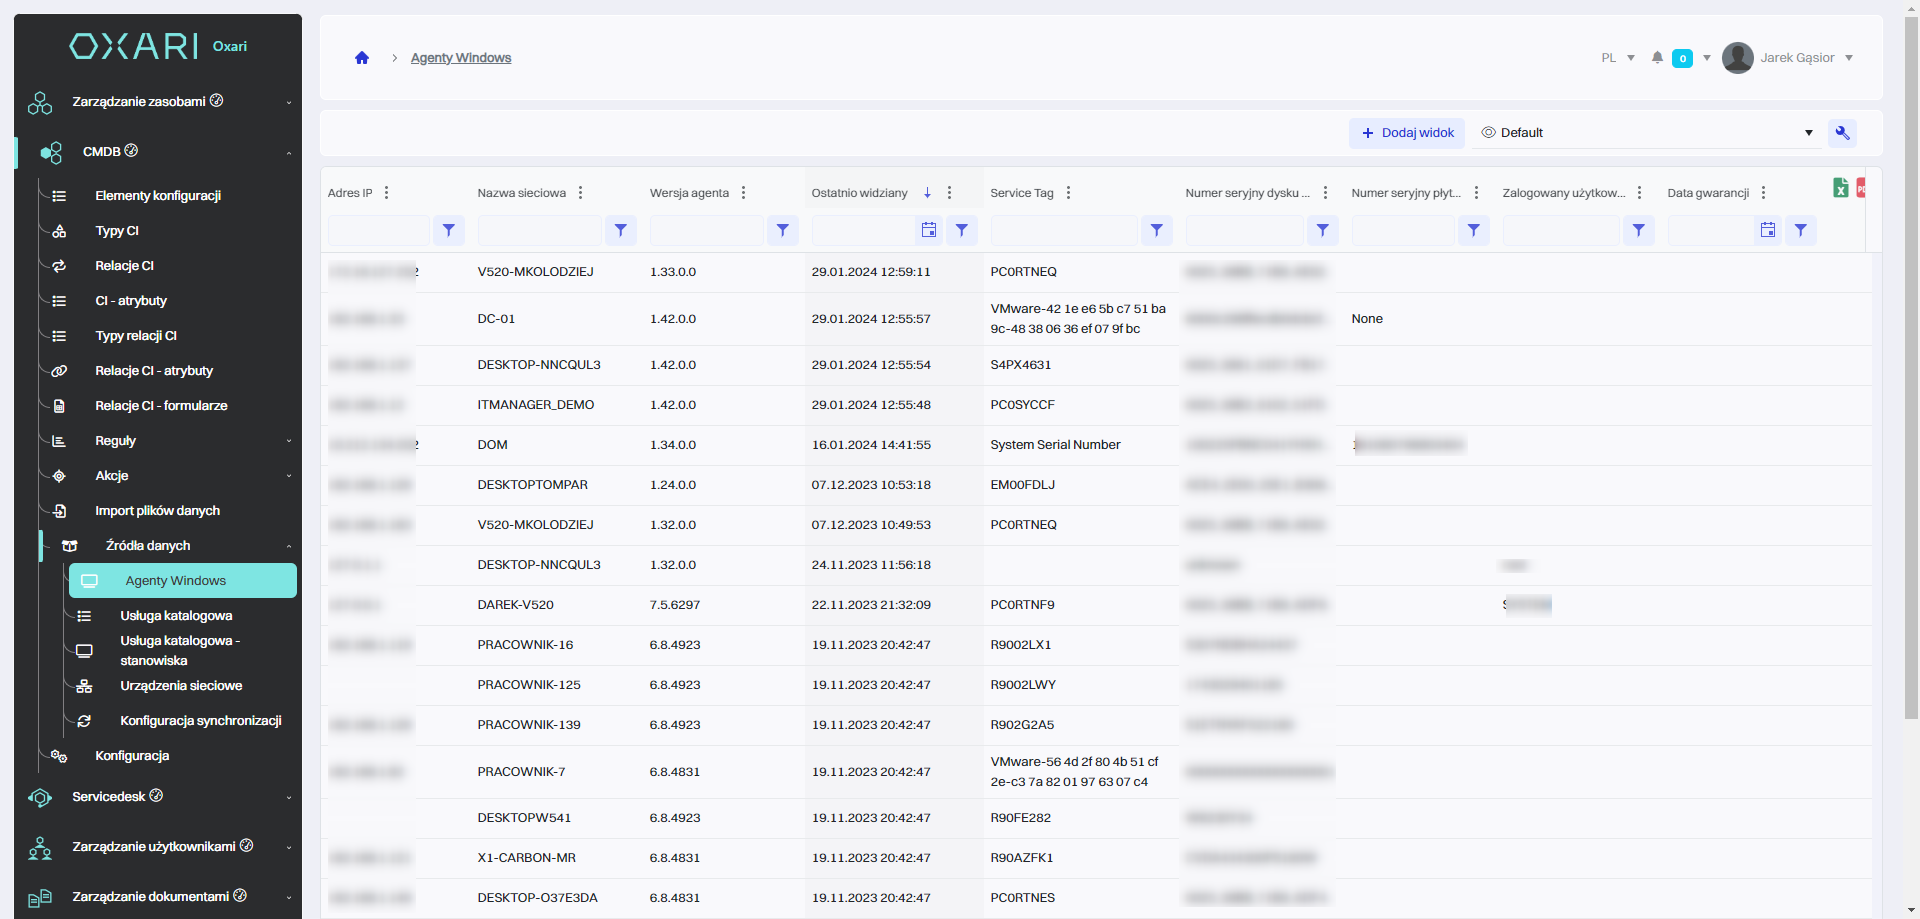1920x919 pixels.
Task: Click the wrench view settings icon
Action: 1842,133
